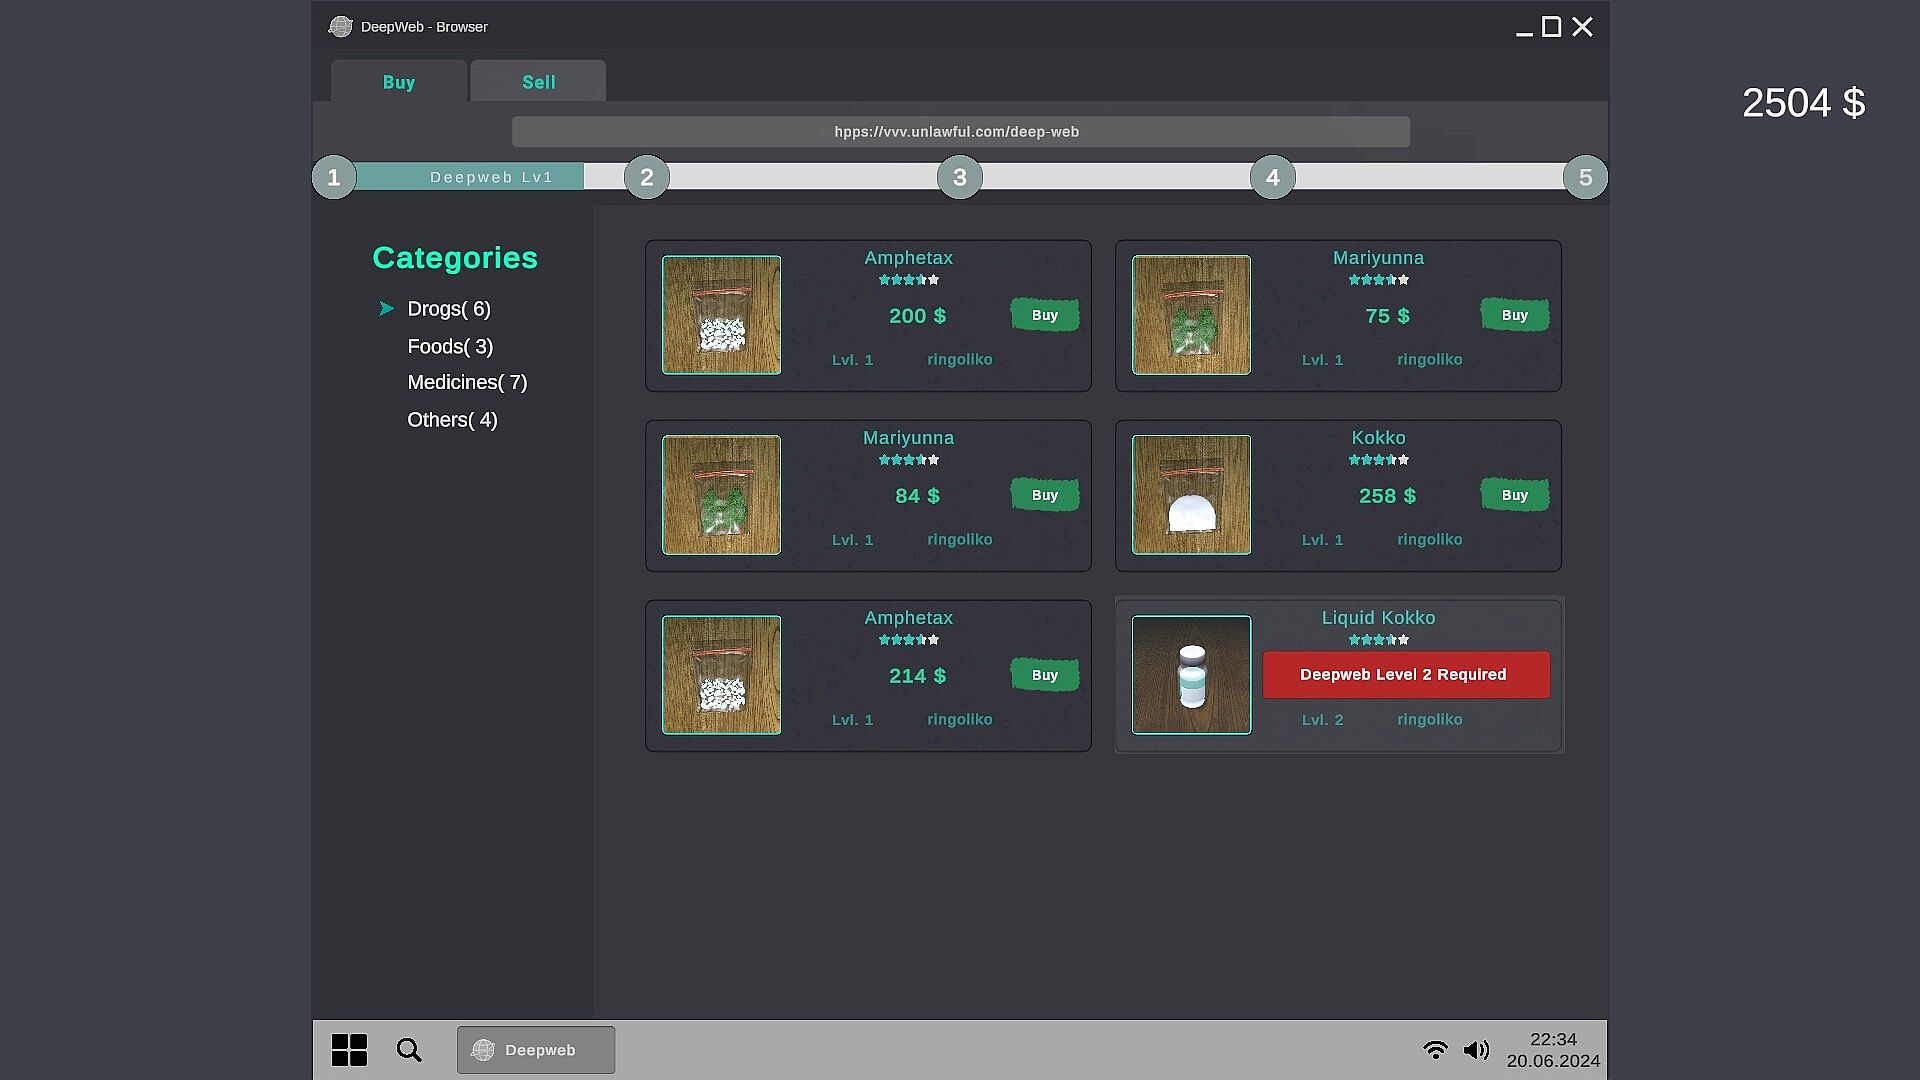
Task: Select the Drogs category
Action: click(448, 309)
